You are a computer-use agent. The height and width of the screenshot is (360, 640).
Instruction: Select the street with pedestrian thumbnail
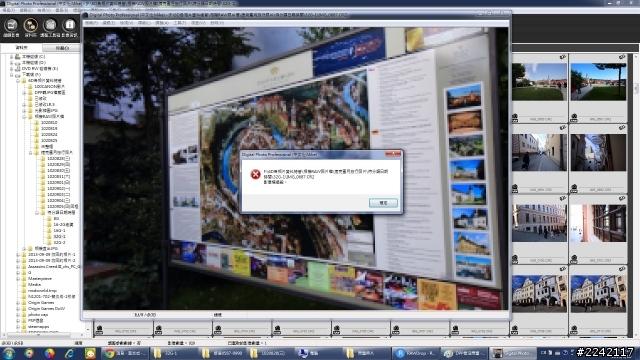(x=539, y=152)
